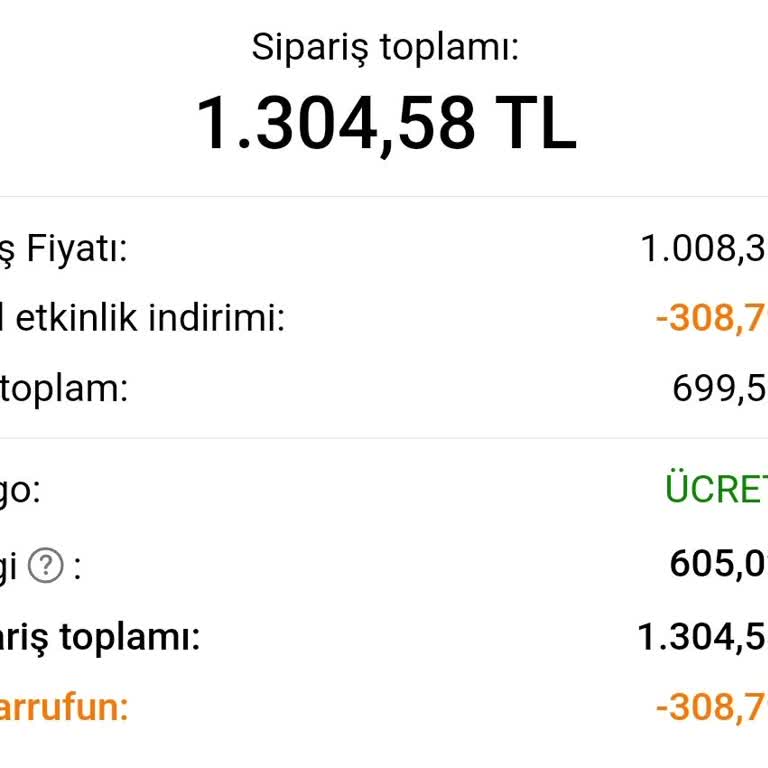The width and height of the screenshot is (768, 768).
Task: Select the orange discount amount beside etkinlik indirimi
Action: [x=711, y=319]
